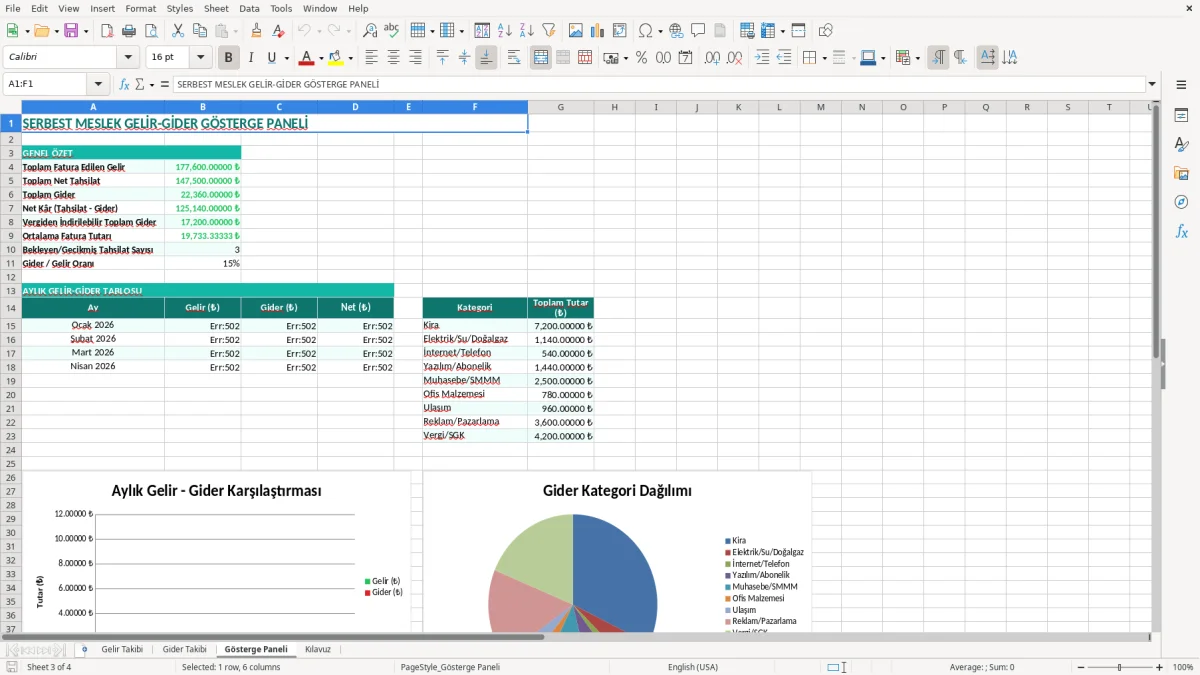Open the Sheet menu
1200x675 pixels.
tap(216, 8)
